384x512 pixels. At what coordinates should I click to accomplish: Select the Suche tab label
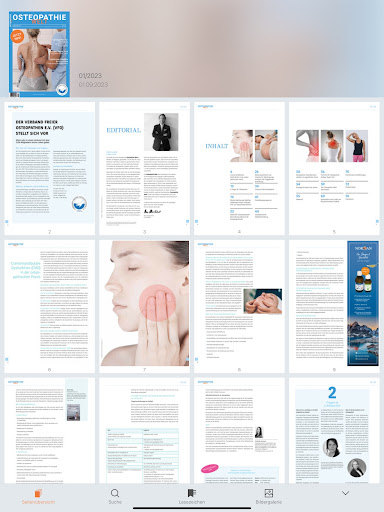115,502
